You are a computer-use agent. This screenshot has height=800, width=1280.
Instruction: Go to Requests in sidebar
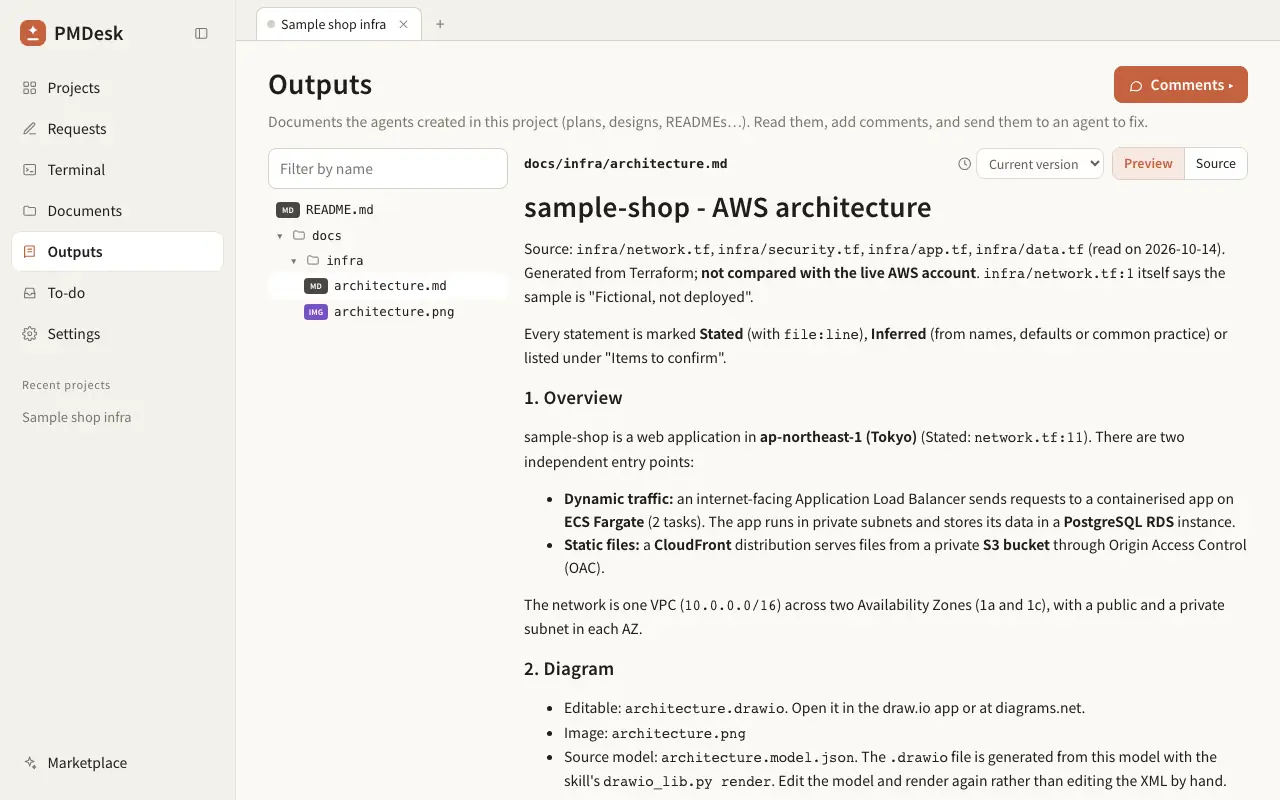(x=117, y=129)
